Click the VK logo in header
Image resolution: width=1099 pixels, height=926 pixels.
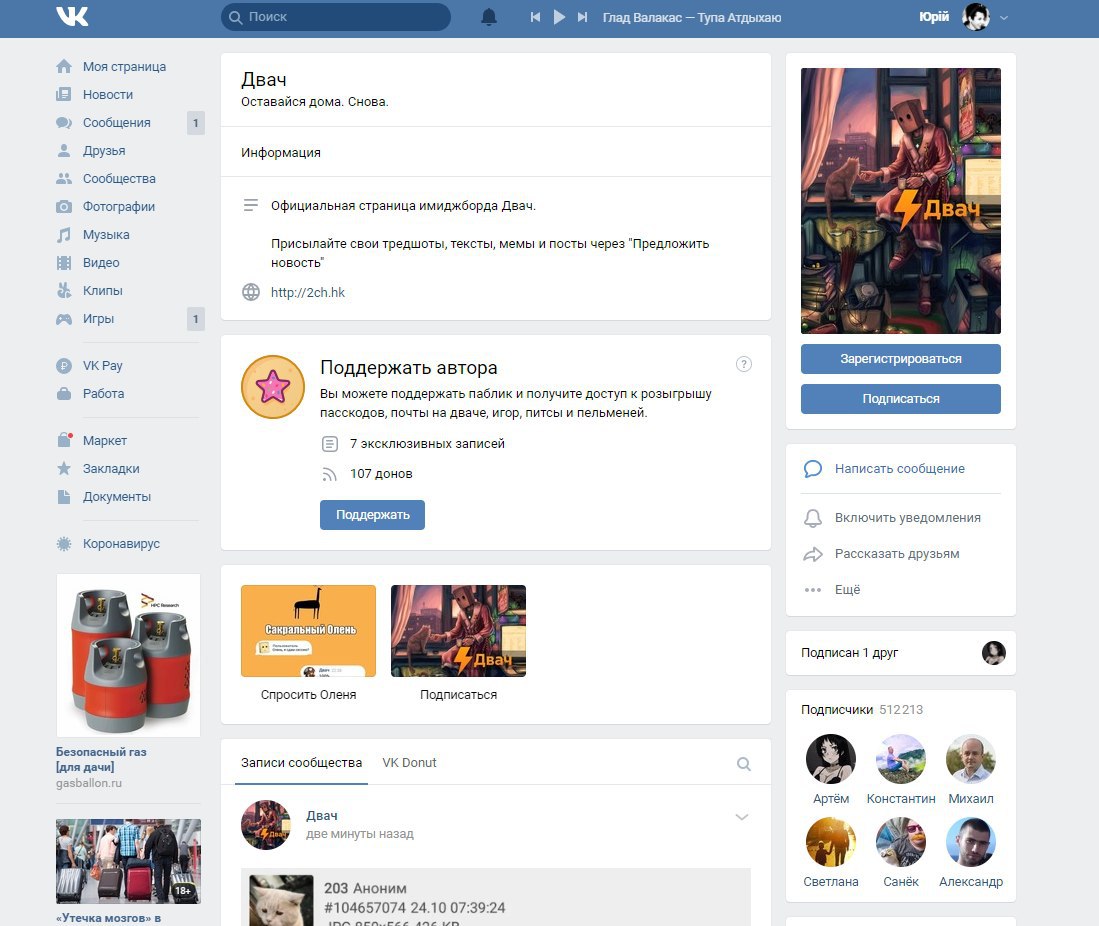click(x=72, y=16)
